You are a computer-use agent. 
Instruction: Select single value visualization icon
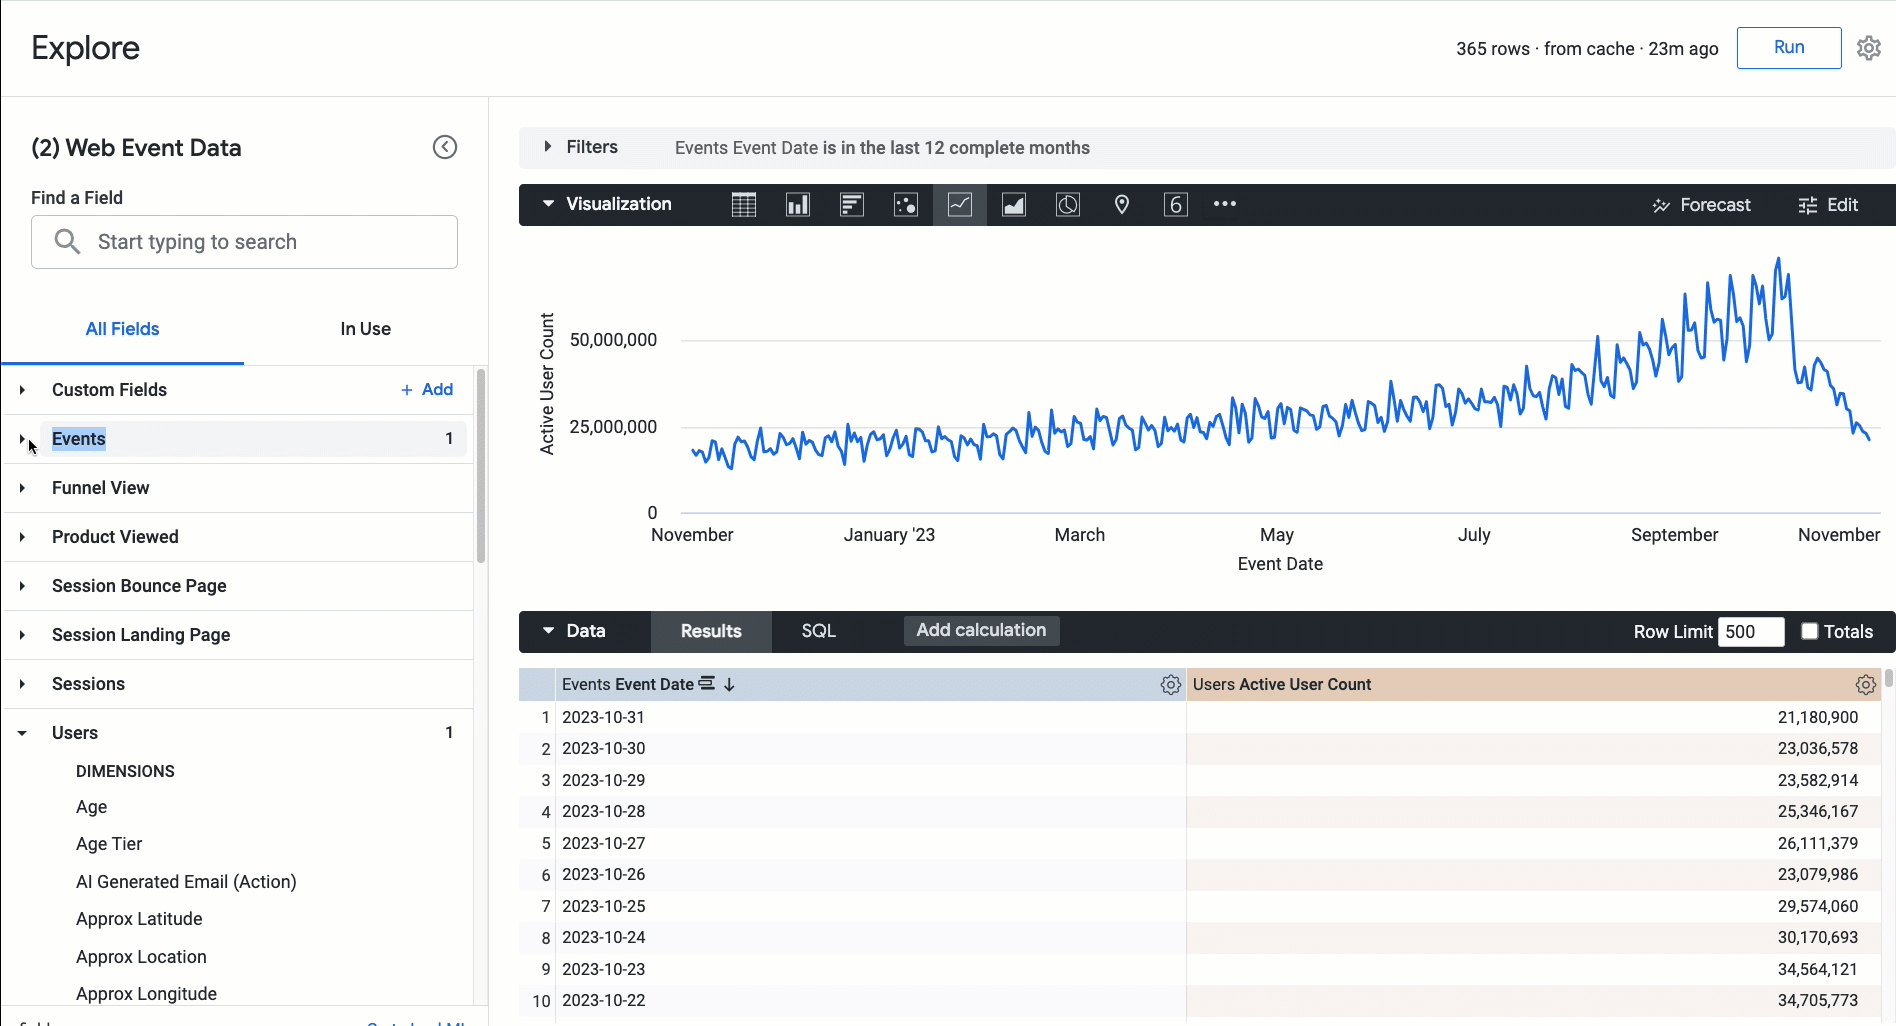[x=1175, y=205]
